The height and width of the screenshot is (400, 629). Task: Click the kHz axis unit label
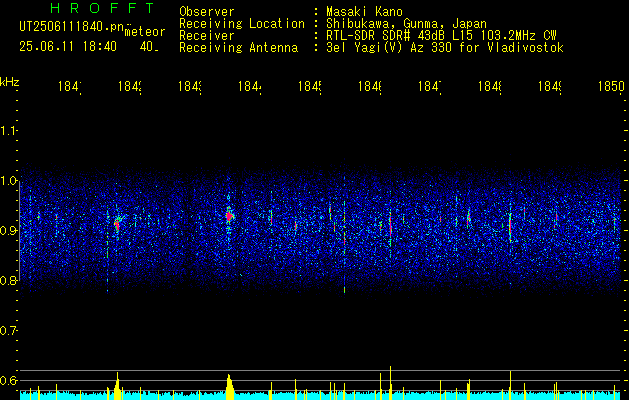point(9,82)
